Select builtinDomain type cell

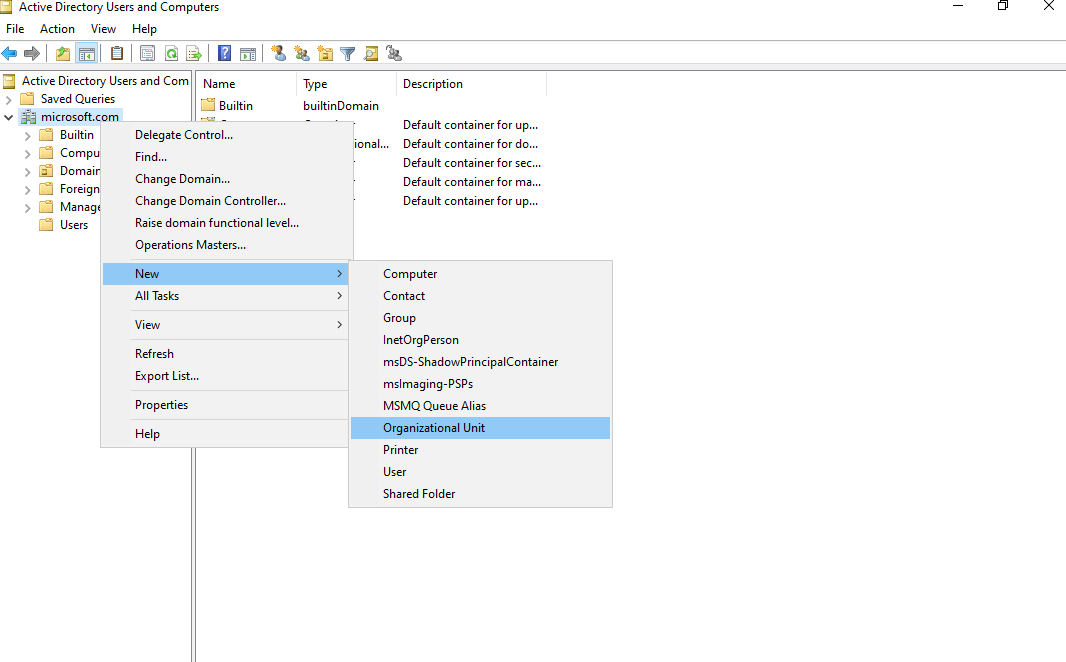click(341, 105)
